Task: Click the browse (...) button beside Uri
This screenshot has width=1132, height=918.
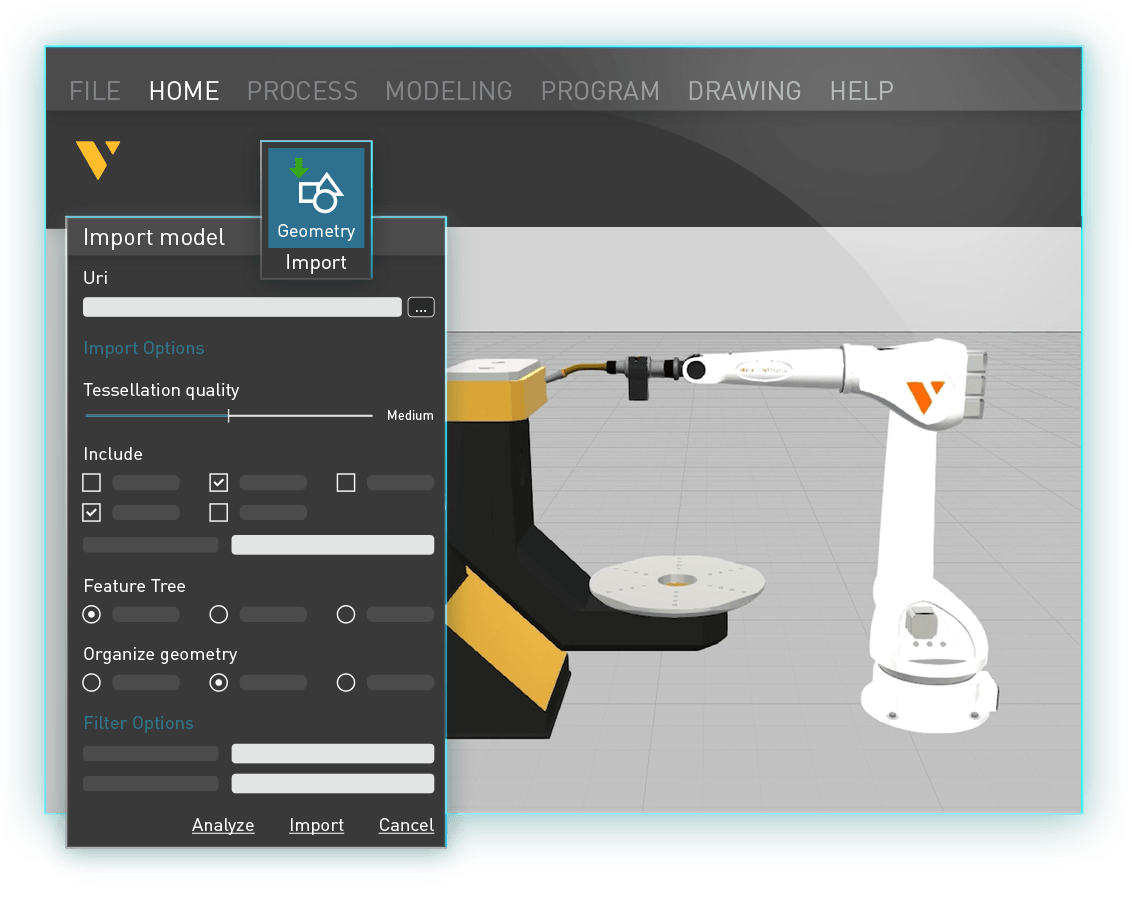Action: (x=421, y=307)
